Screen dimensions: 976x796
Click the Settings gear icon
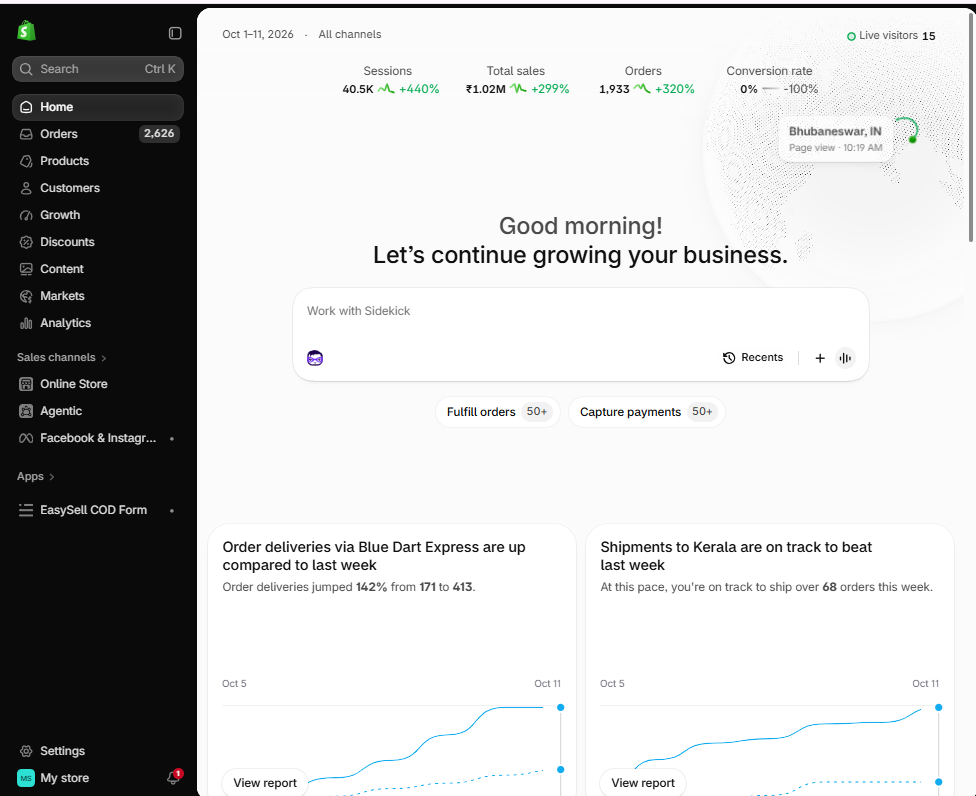pos(26,751)
